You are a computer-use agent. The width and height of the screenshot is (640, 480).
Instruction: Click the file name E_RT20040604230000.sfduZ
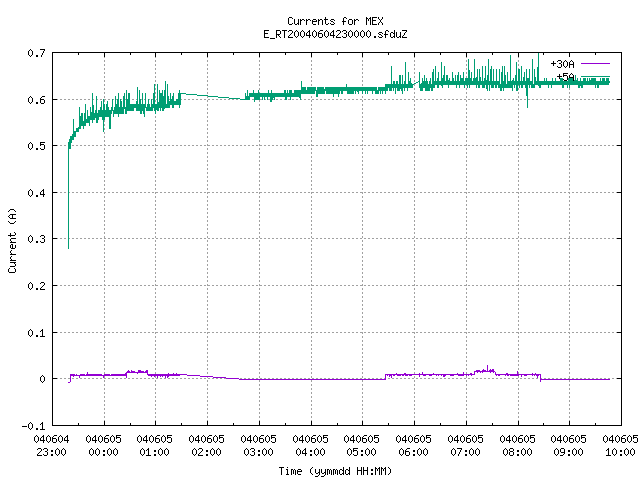coord(335,34)
